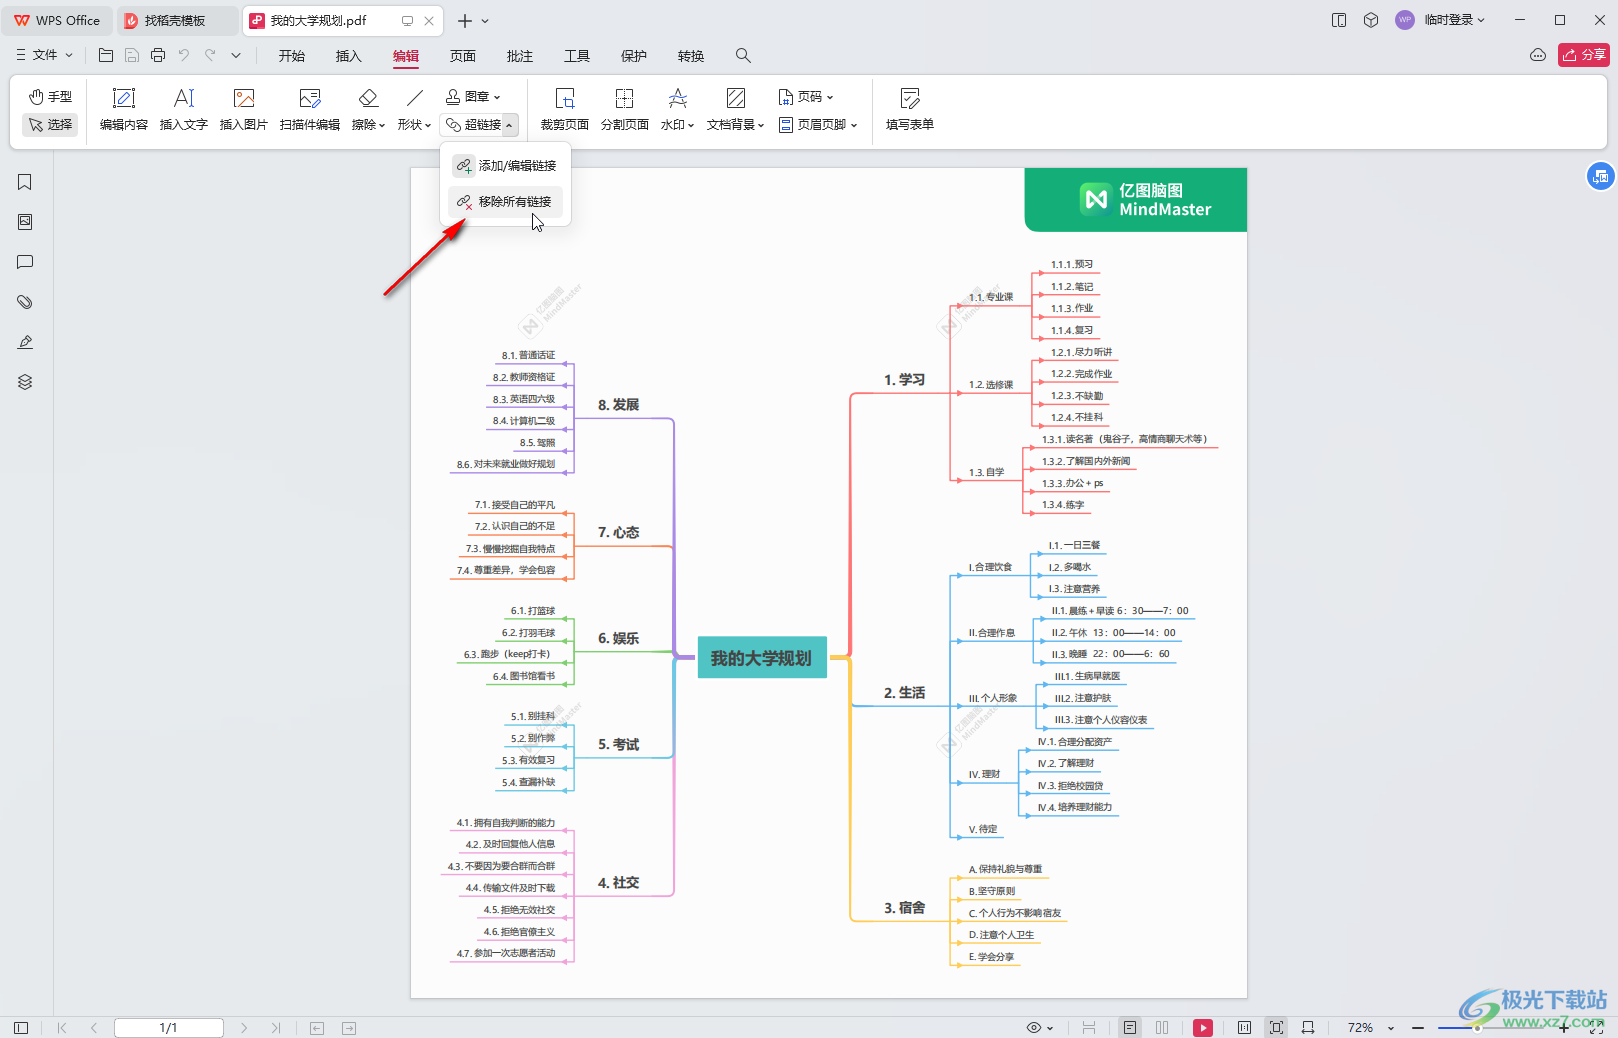Open the Header and Footer dropdown
The height and width of the screenshot is (1038, 1618).
point(818,125)
